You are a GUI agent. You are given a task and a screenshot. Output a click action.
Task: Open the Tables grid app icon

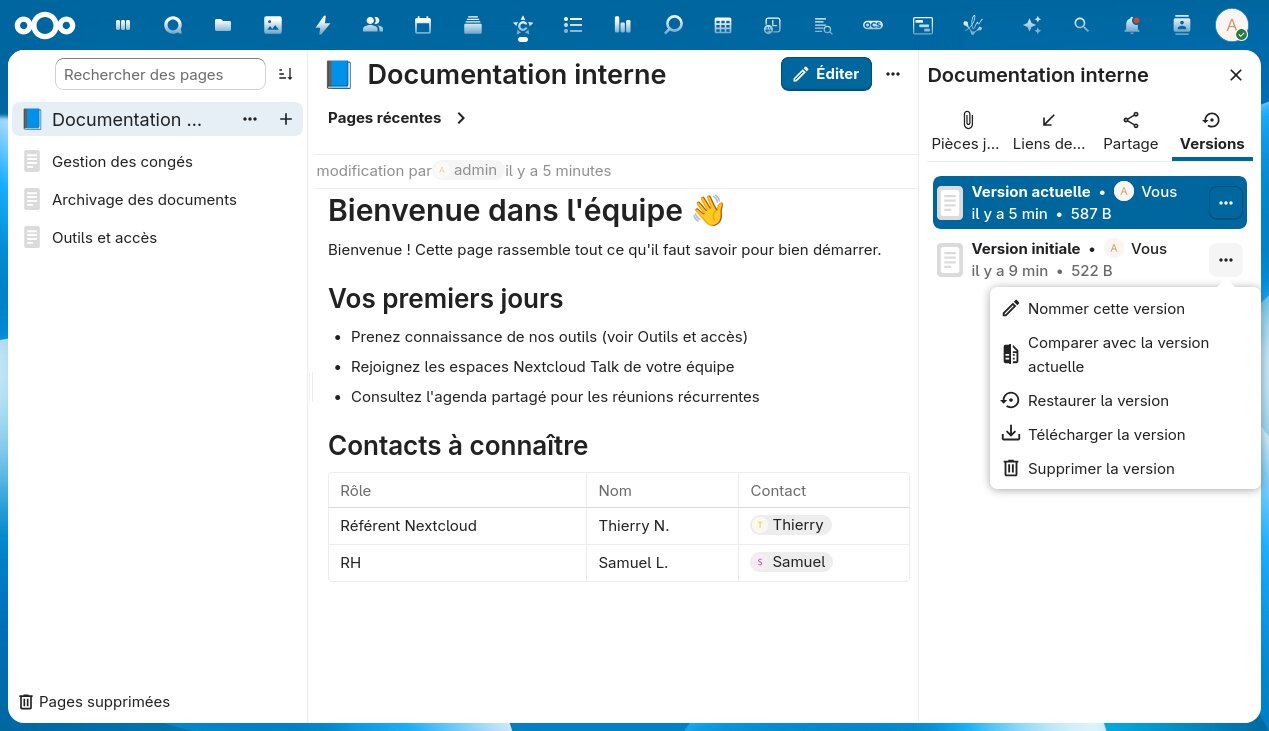click(723, 25)
